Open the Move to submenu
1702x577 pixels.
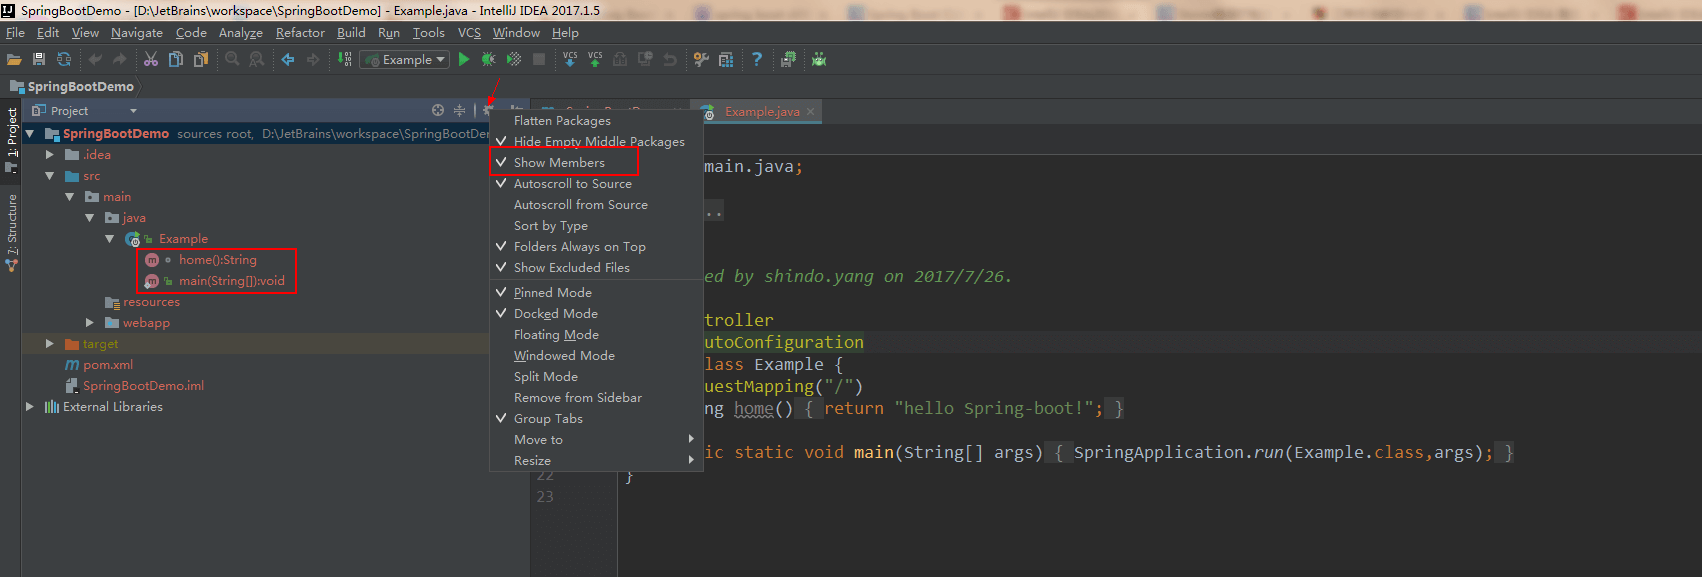click(x=596, y=440)
